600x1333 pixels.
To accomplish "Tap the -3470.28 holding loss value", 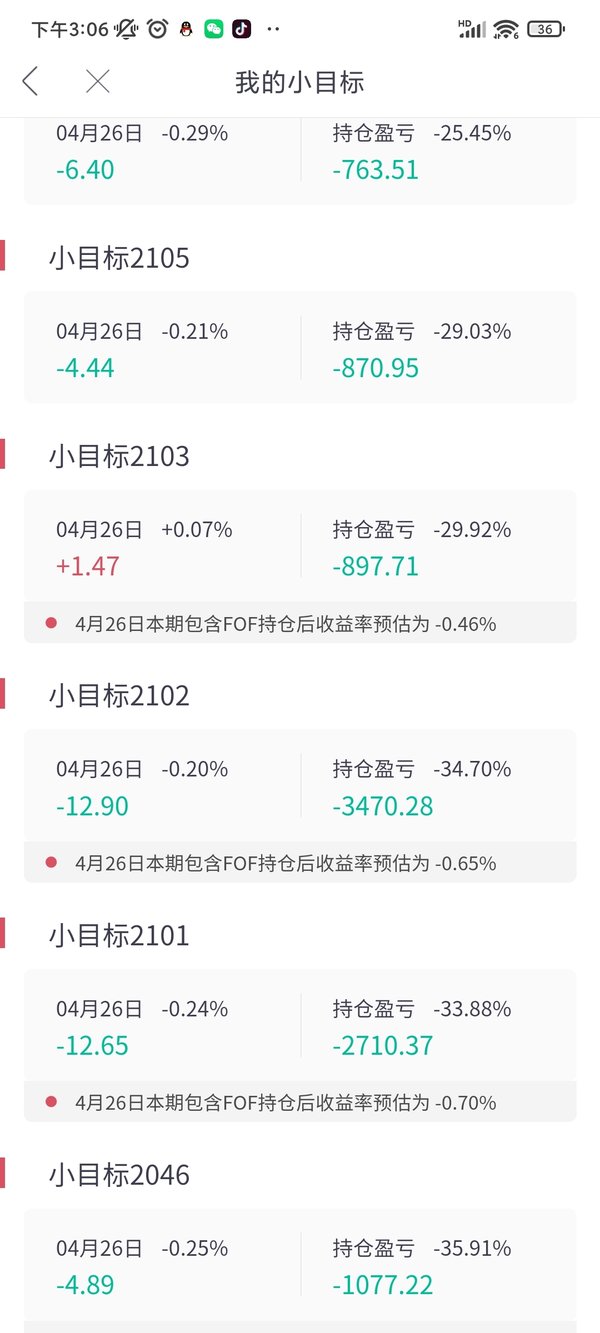I will pyautogui.click(x=383, y=806).
